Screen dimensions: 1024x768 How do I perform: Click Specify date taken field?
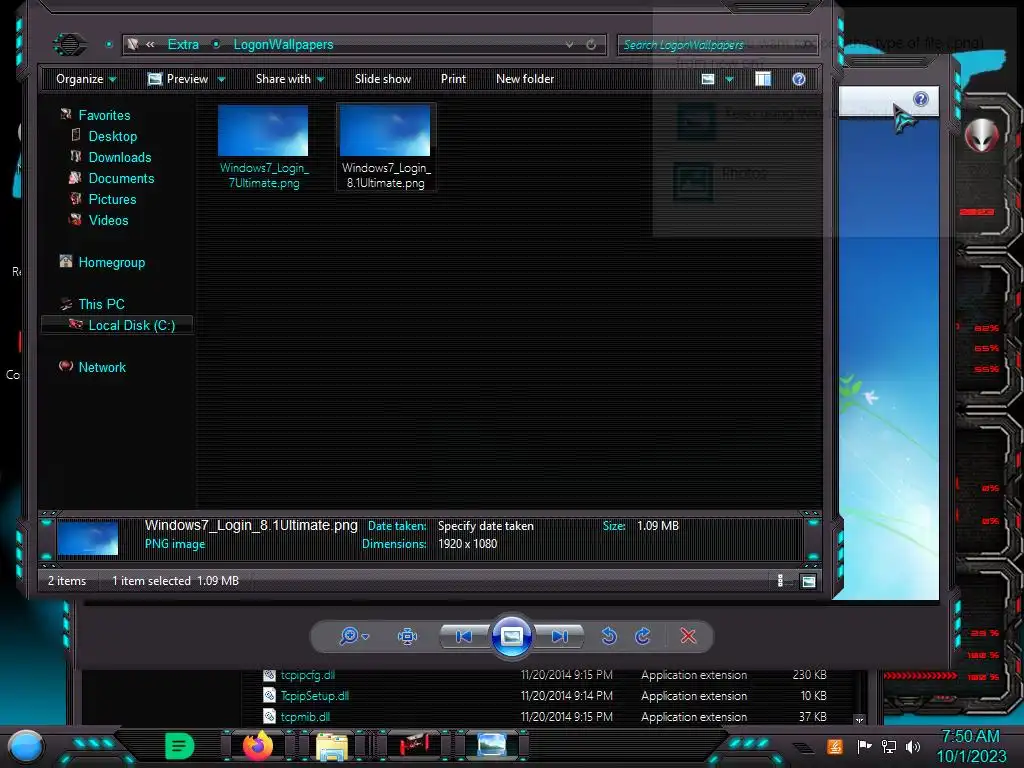[485, 526]
